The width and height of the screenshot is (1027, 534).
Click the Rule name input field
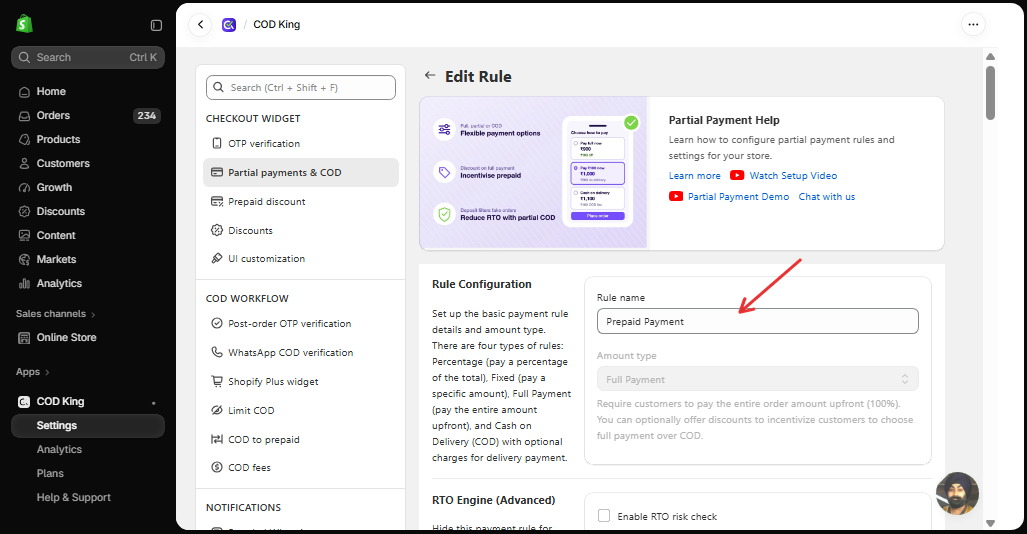pos(758,322)
